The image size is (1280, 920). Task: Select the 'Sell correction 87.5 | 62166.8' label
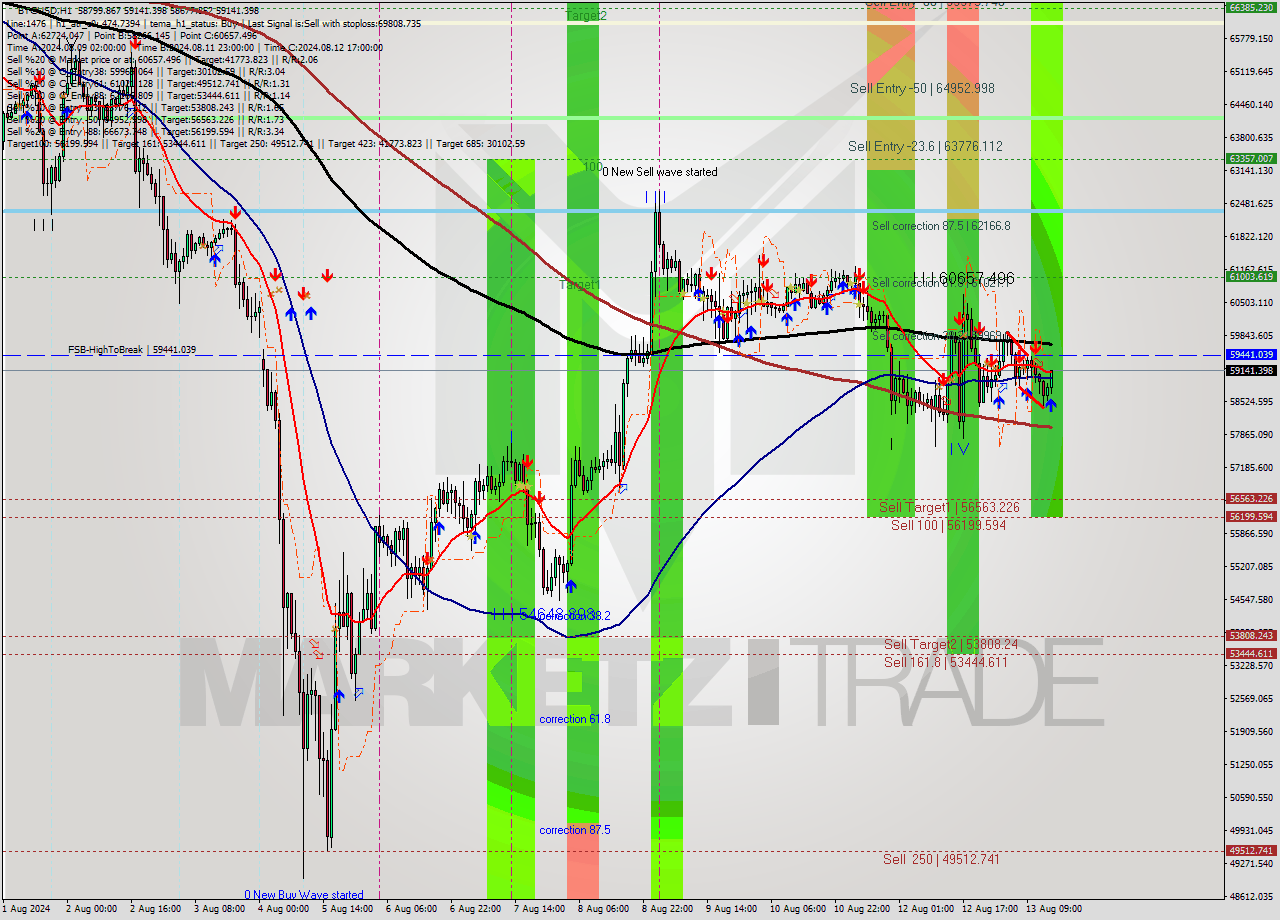point(941,226)
